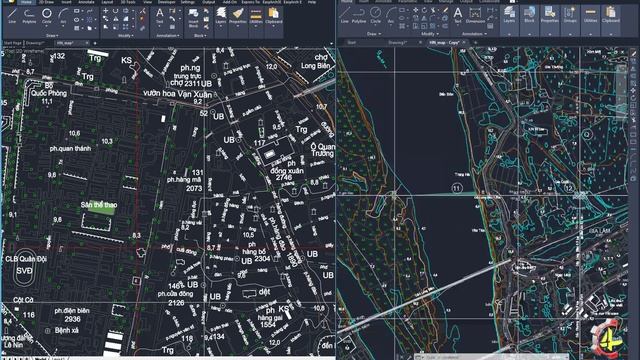The image size is (640, 360).
Task: Select the Arc tool in right window
Action: pos(391,15)
